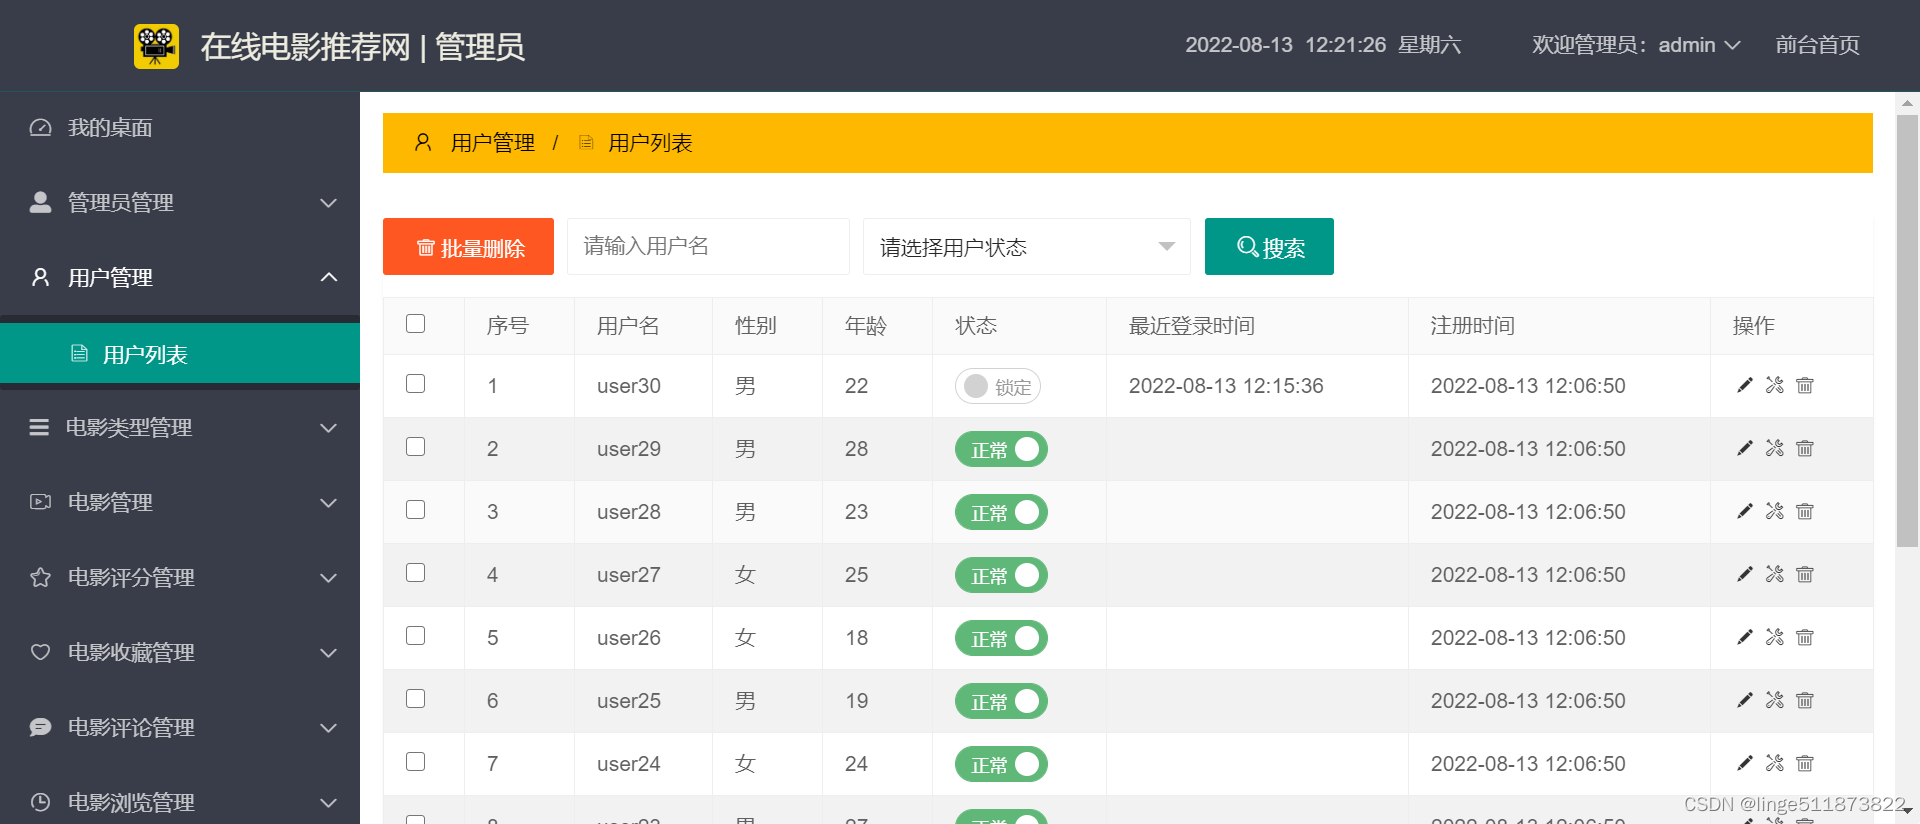The height and width of the screenshot is (824, 1920).
Task: Click the tools icon for user24
Action: click(x=1775, y=763)
